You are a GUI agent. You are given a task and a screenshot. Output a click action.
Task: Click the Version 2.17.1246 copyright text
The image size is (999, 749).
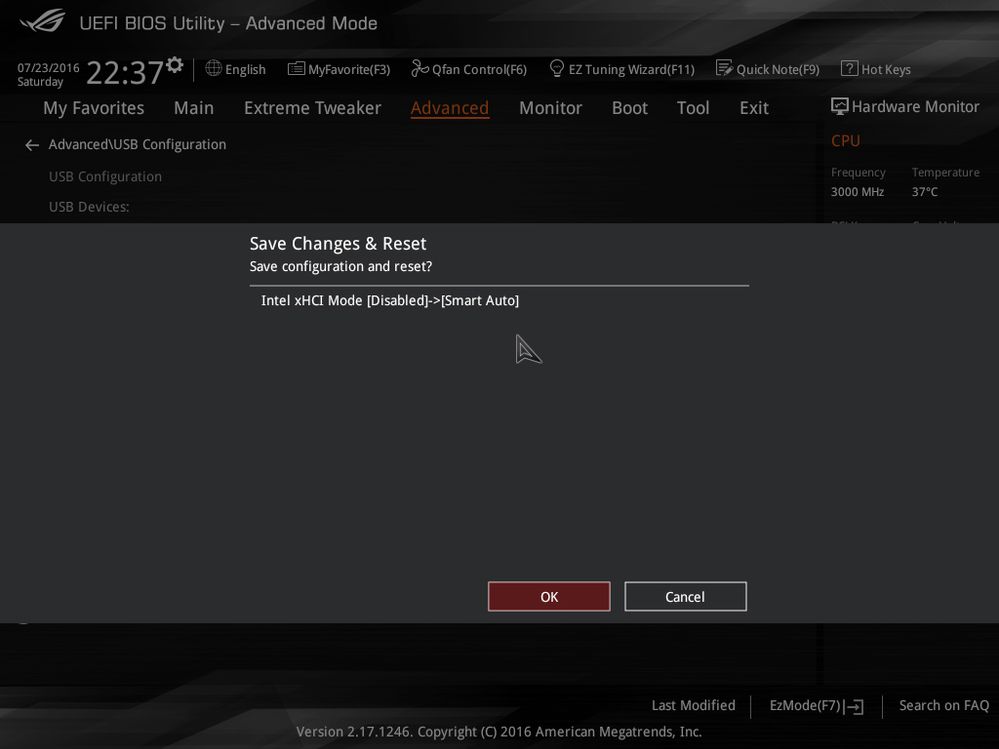click(499, 732)
